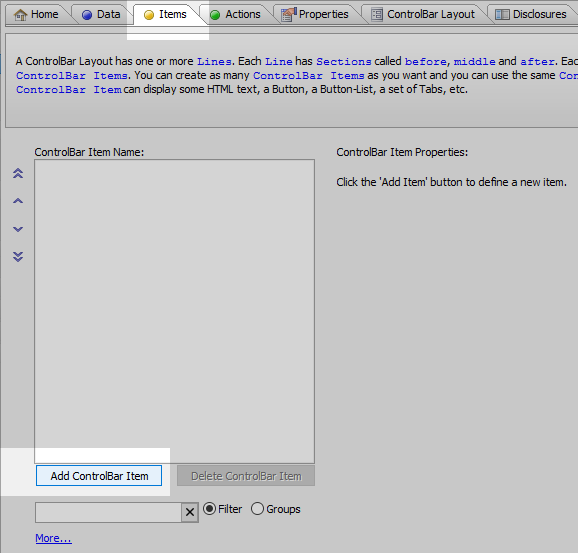
Task: Open the ControlBar Layout tab
Action: (x=424, y=14)
